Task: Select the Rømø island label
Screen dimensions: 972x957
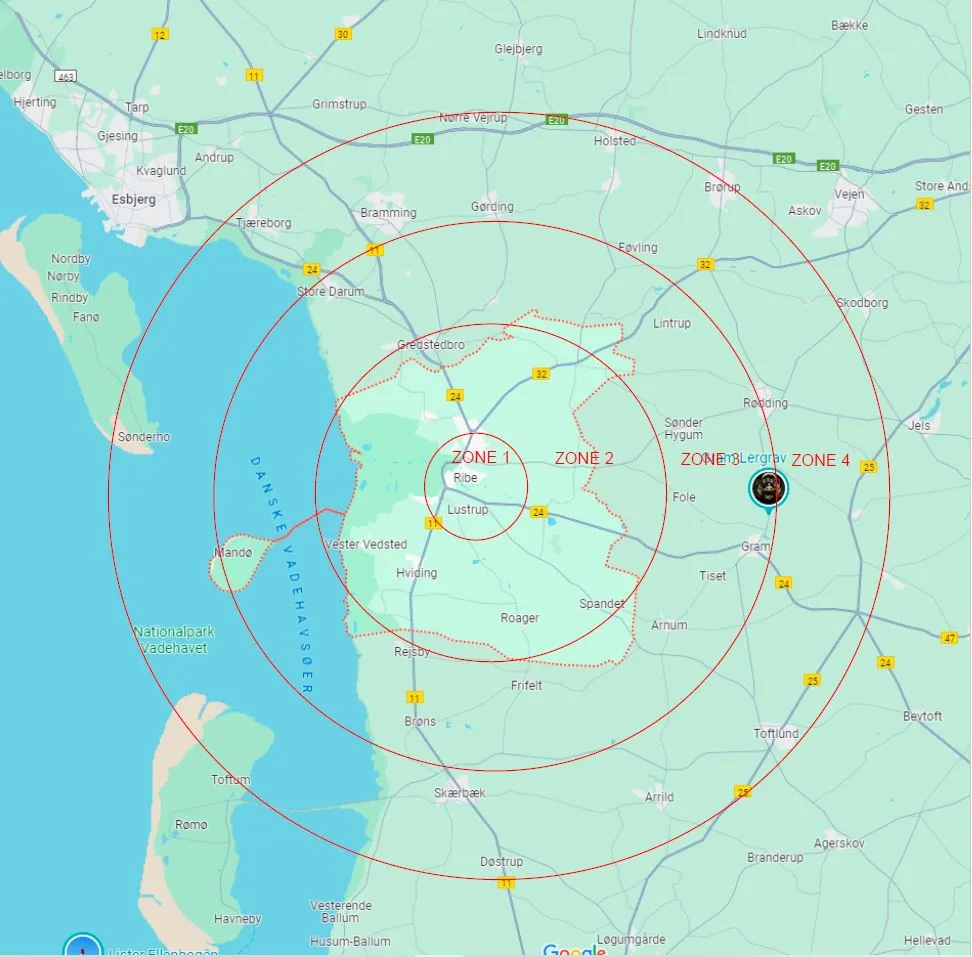Action: [x=190, y=825]
